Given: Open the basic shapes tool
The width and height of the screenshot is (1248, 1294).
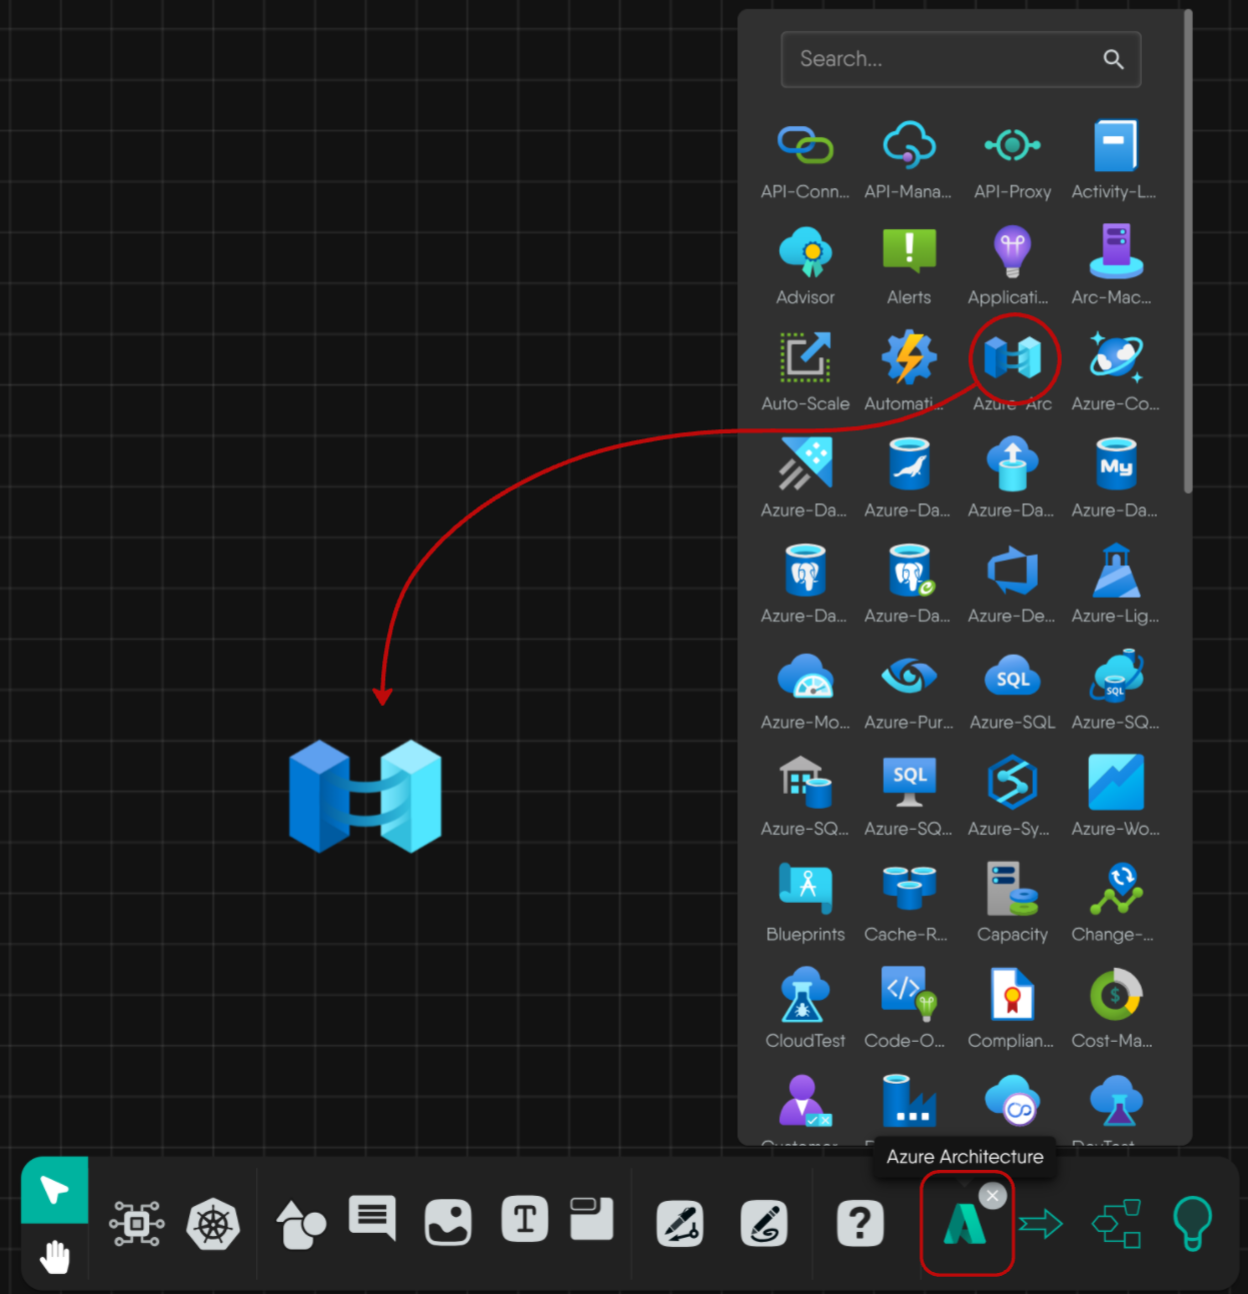Looking at the screenshot, I should tap(301, 1223).
